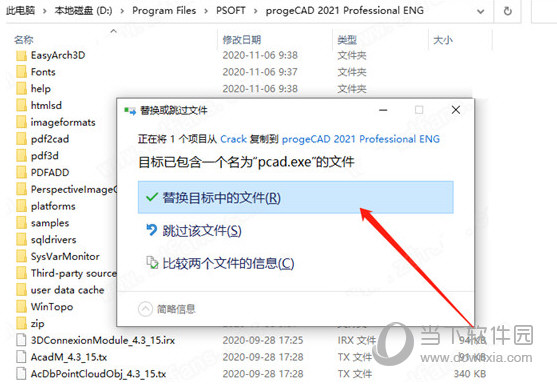
Task: Select the PerspectiveImage folder icon
Action: pos(21,189)
